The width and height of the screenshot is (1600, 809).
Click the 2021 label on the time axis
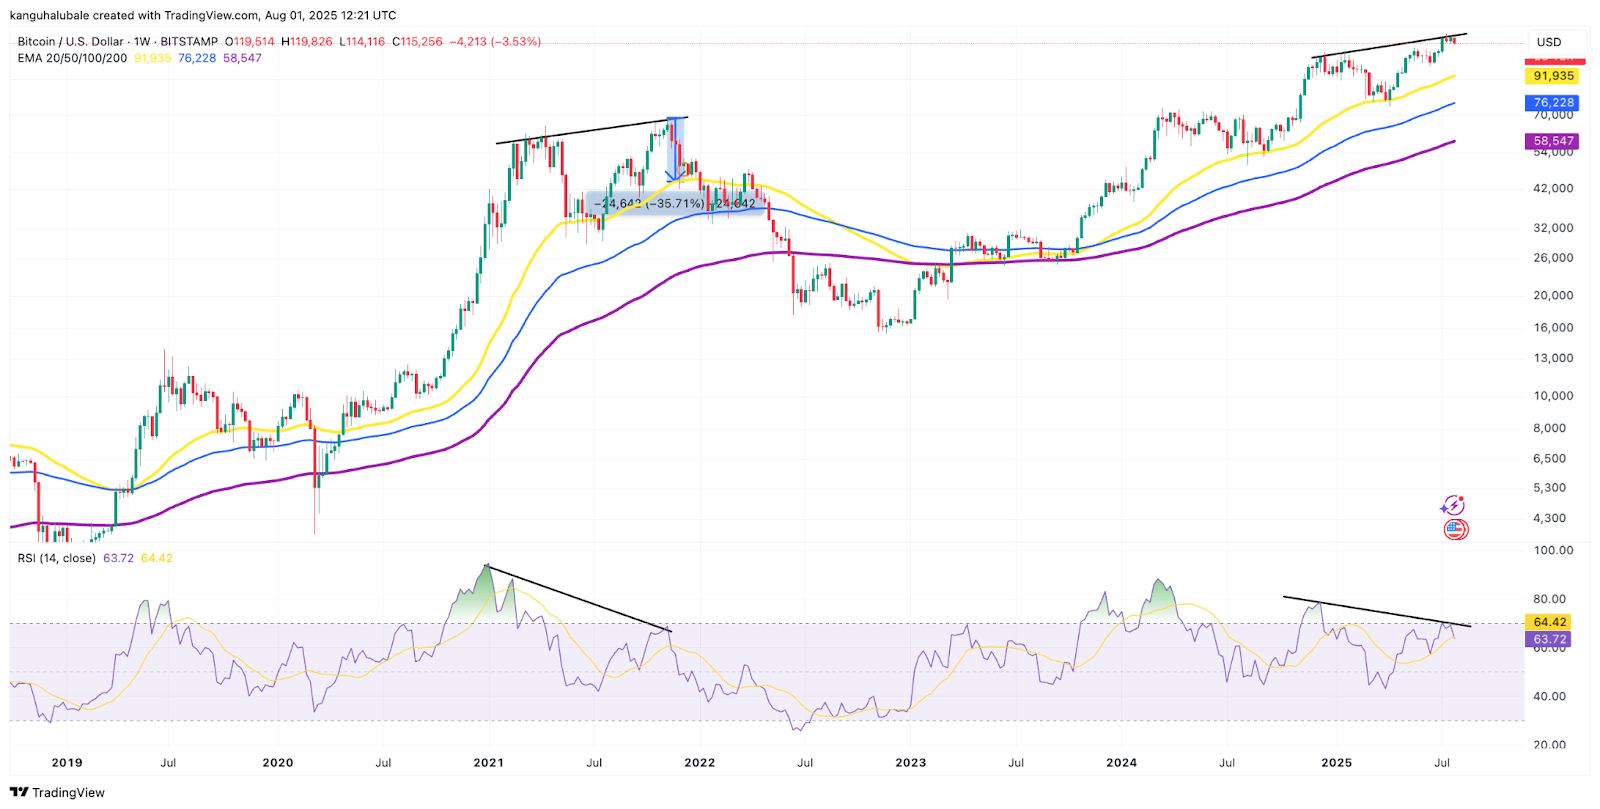click(488, 762)
